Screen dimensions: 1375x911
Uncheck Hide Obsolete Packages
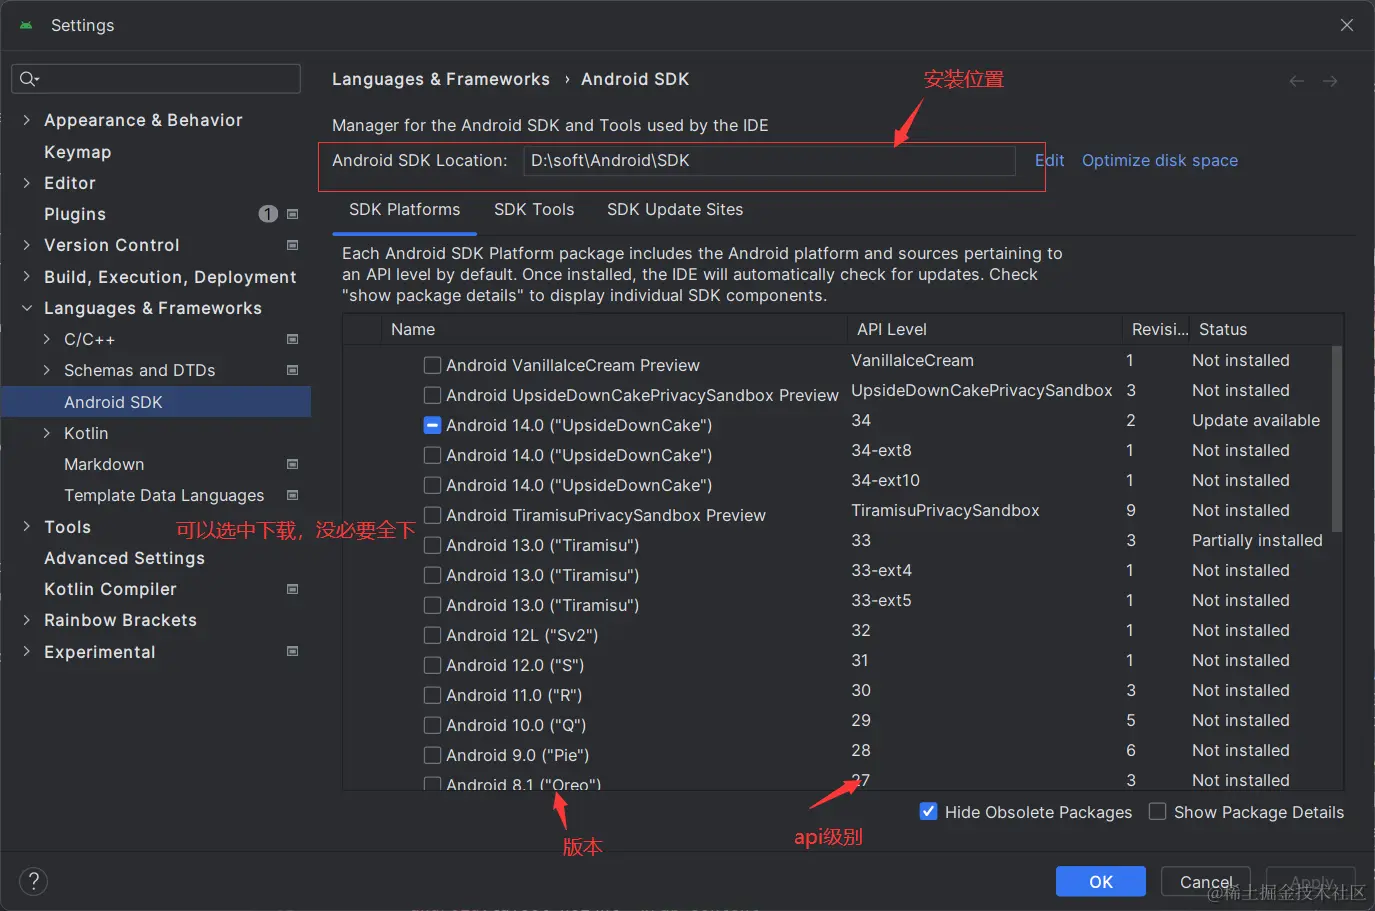[928, 812]
